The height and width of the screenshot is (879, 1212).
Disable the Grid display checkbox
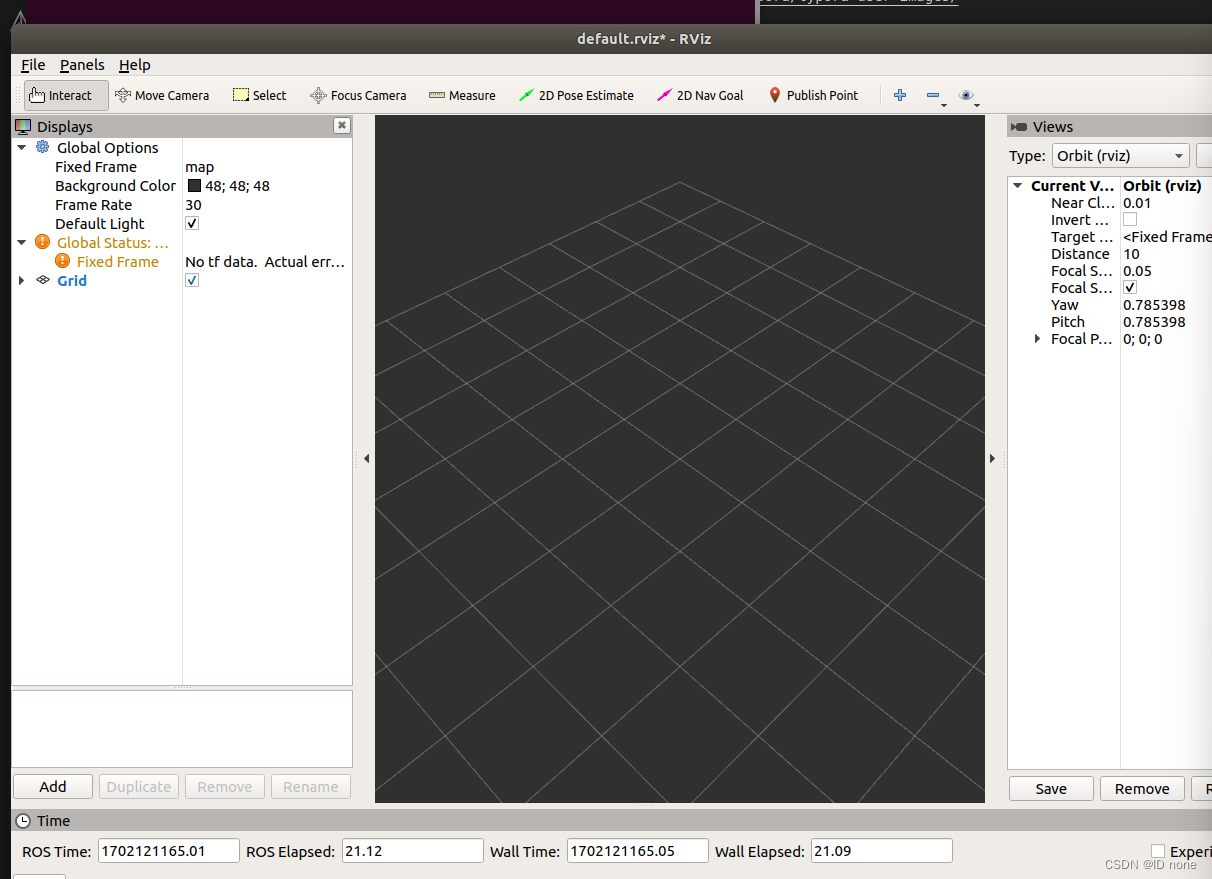[191, 280]
